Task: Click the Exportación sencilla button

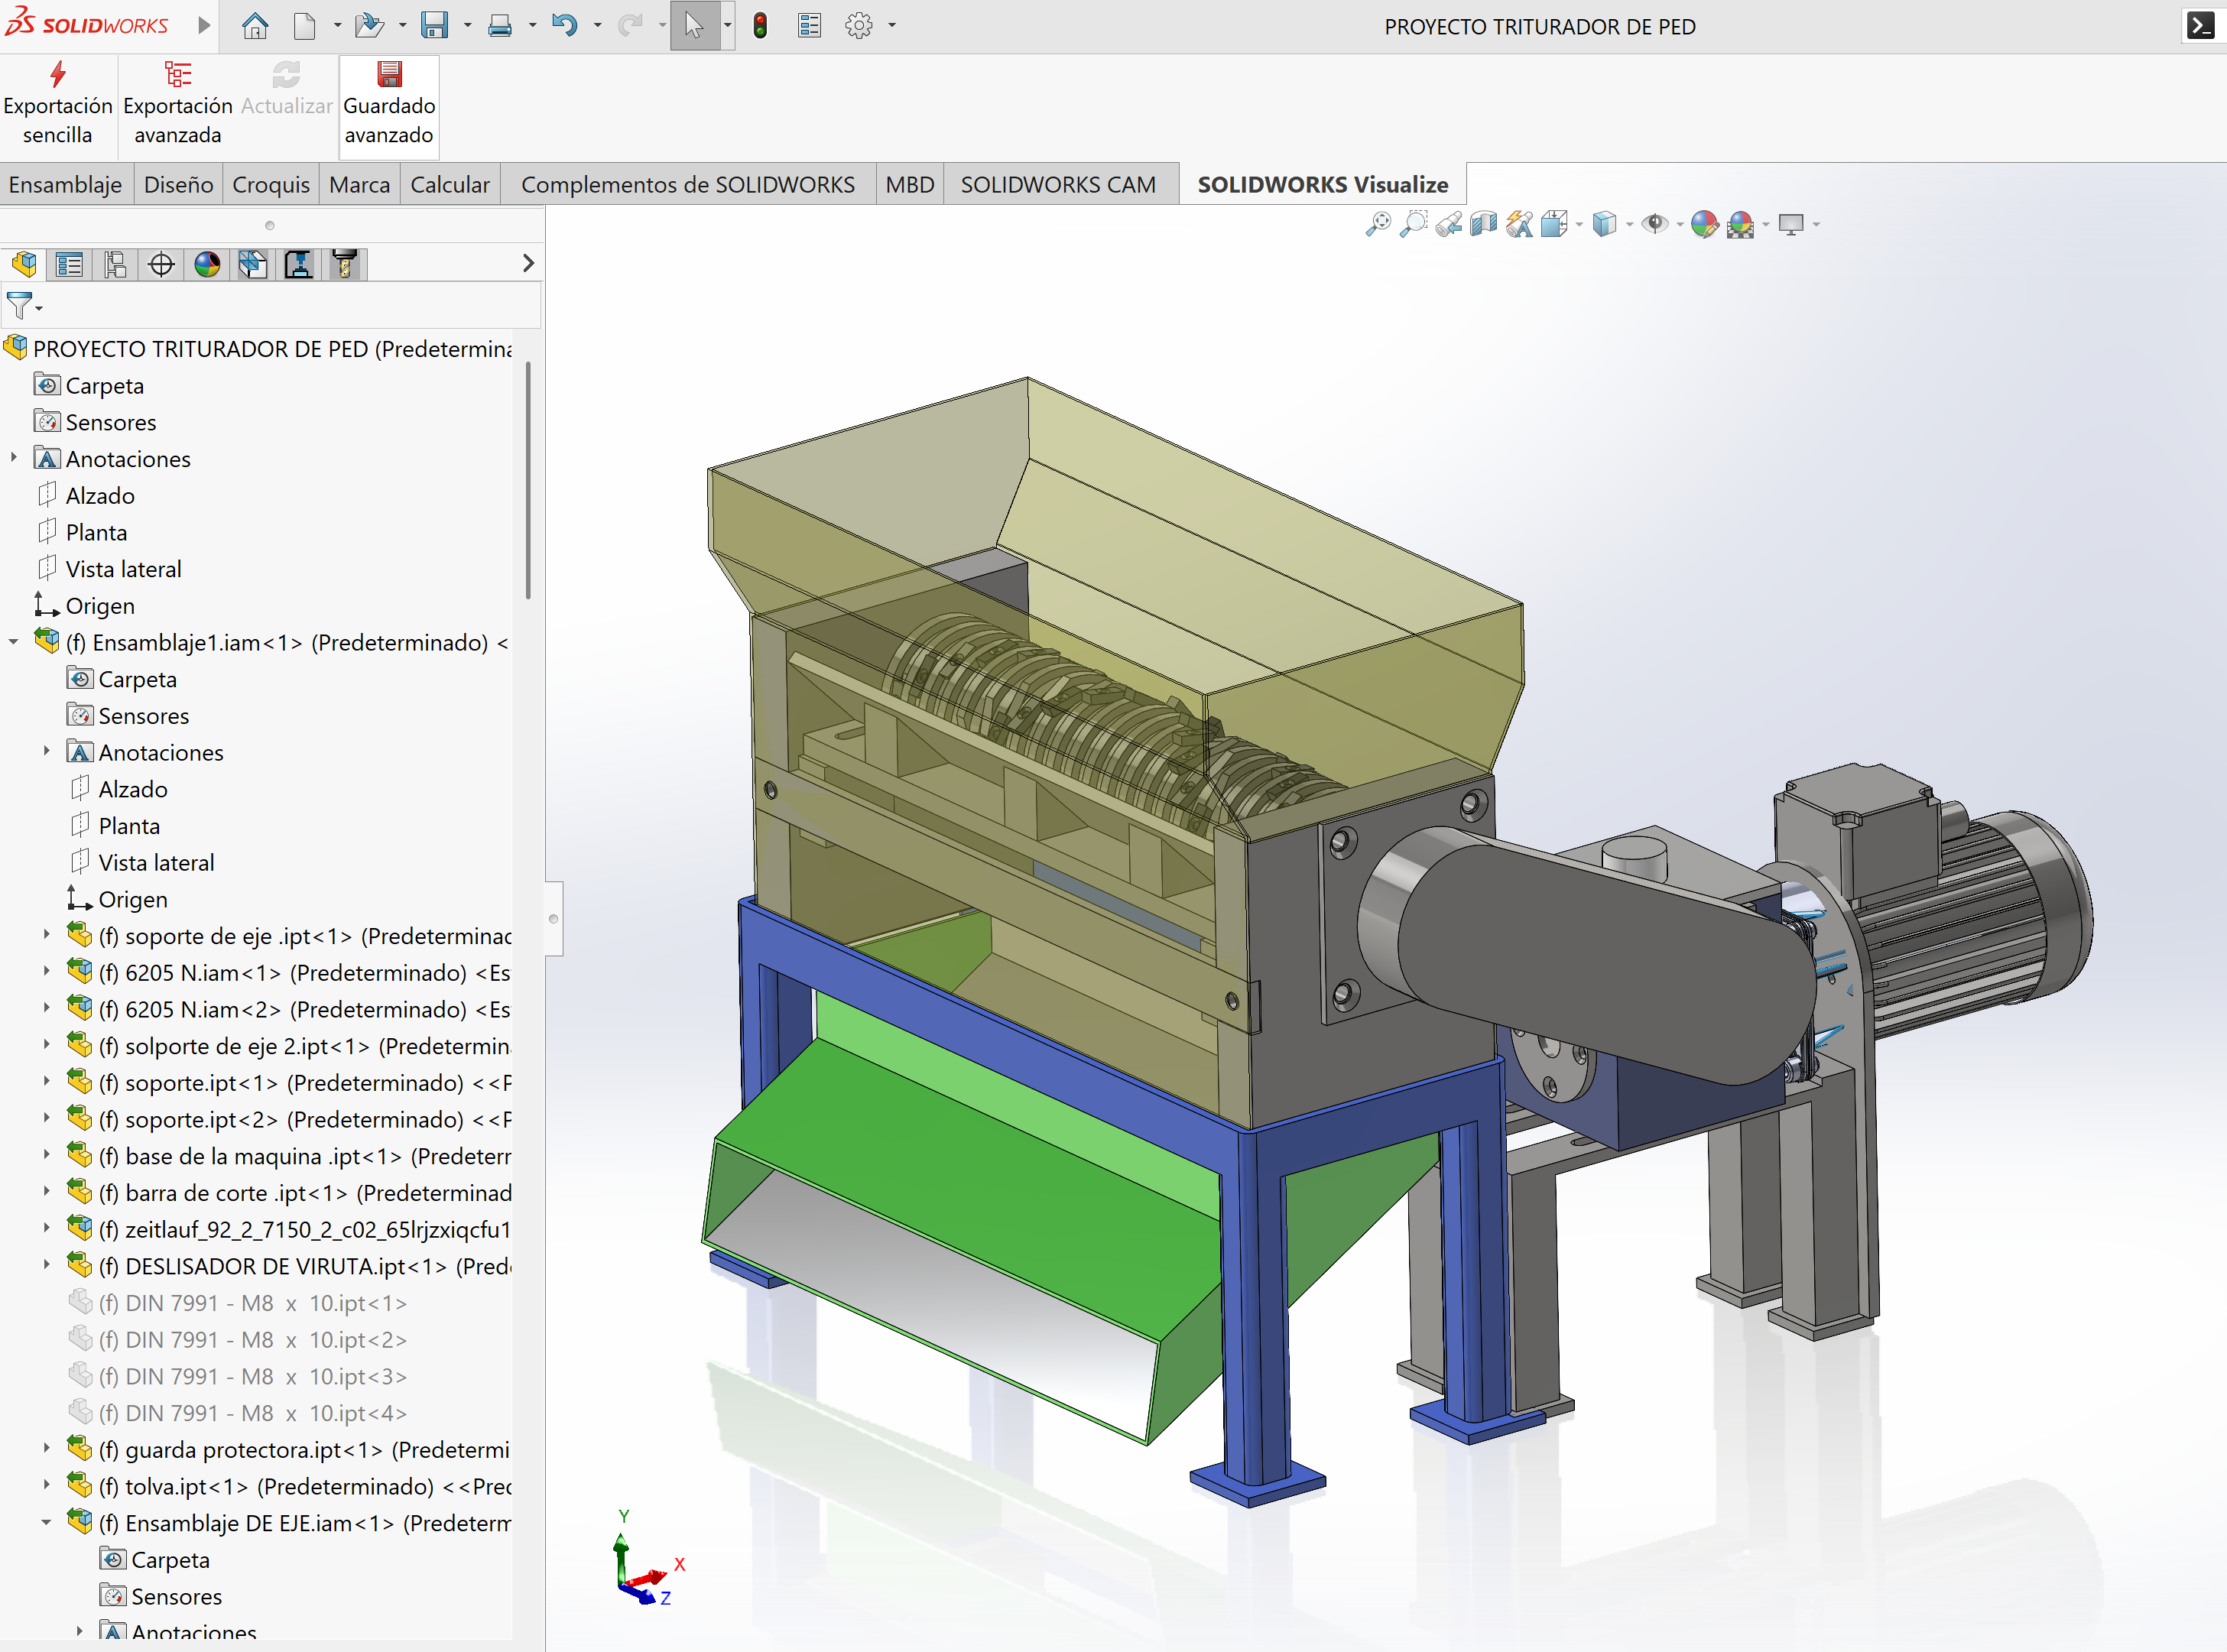Action: click(x=57, y=105)
